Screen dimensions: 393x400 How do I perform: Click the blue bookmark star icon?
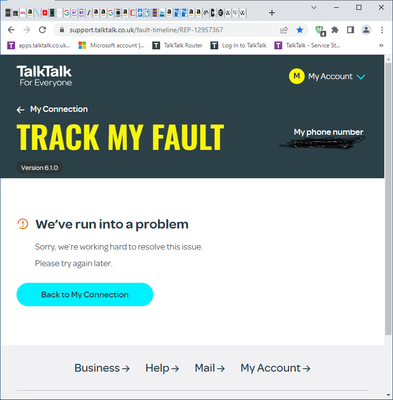point(300,30)
